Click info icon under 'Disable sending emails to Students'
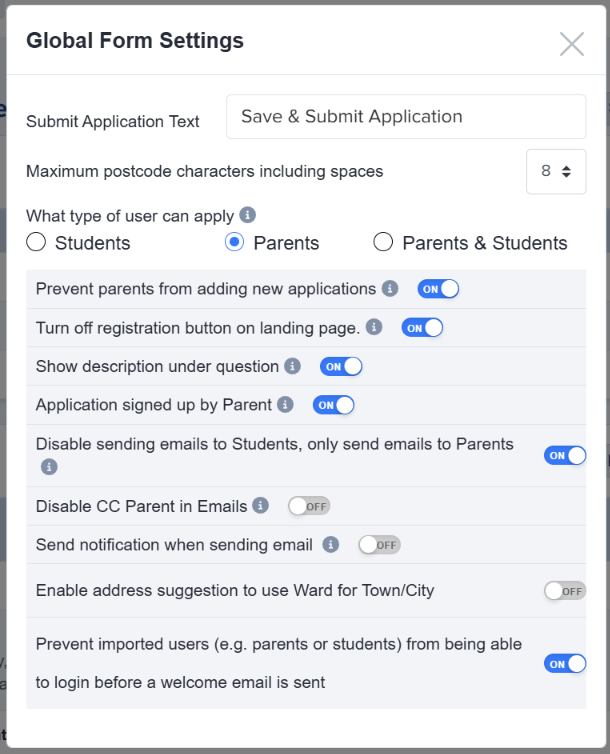Viewport: 610px width, 754px height. pos(49,466)
